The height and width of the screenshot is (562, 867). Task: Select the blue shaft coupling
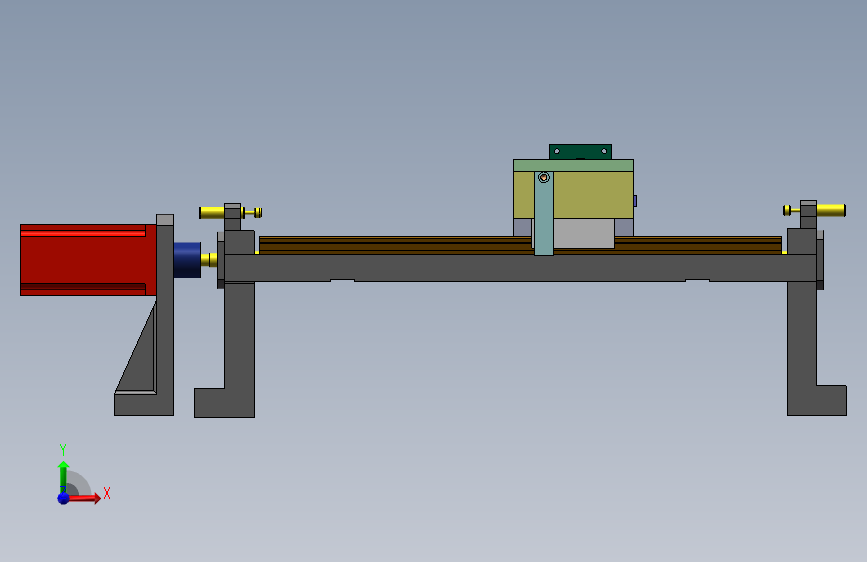tap(187, 259)
